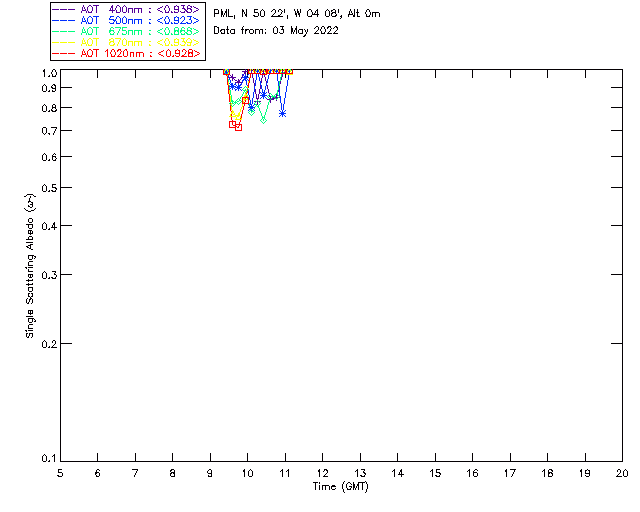Screen dimensions: 640x512
Task: Click the x-axis tick label 5
Action: (x=60, y=473)
